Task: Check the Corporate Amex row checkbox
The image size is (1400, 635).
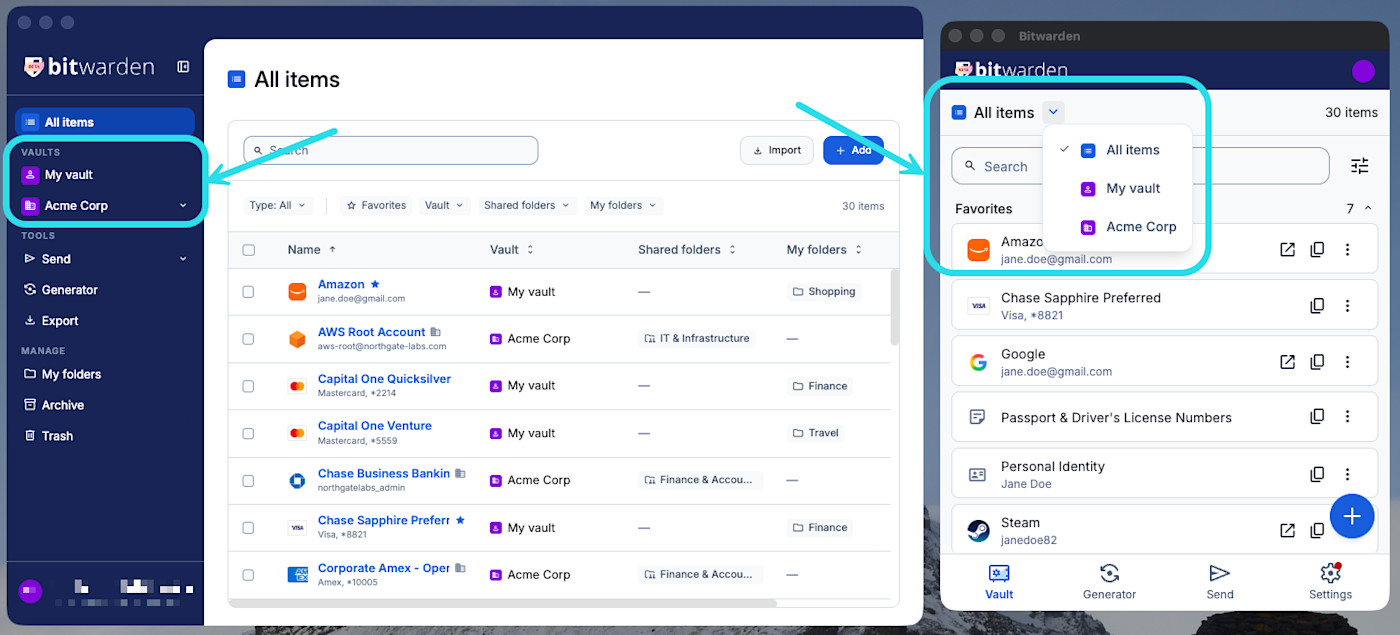Action: (248, 575)
